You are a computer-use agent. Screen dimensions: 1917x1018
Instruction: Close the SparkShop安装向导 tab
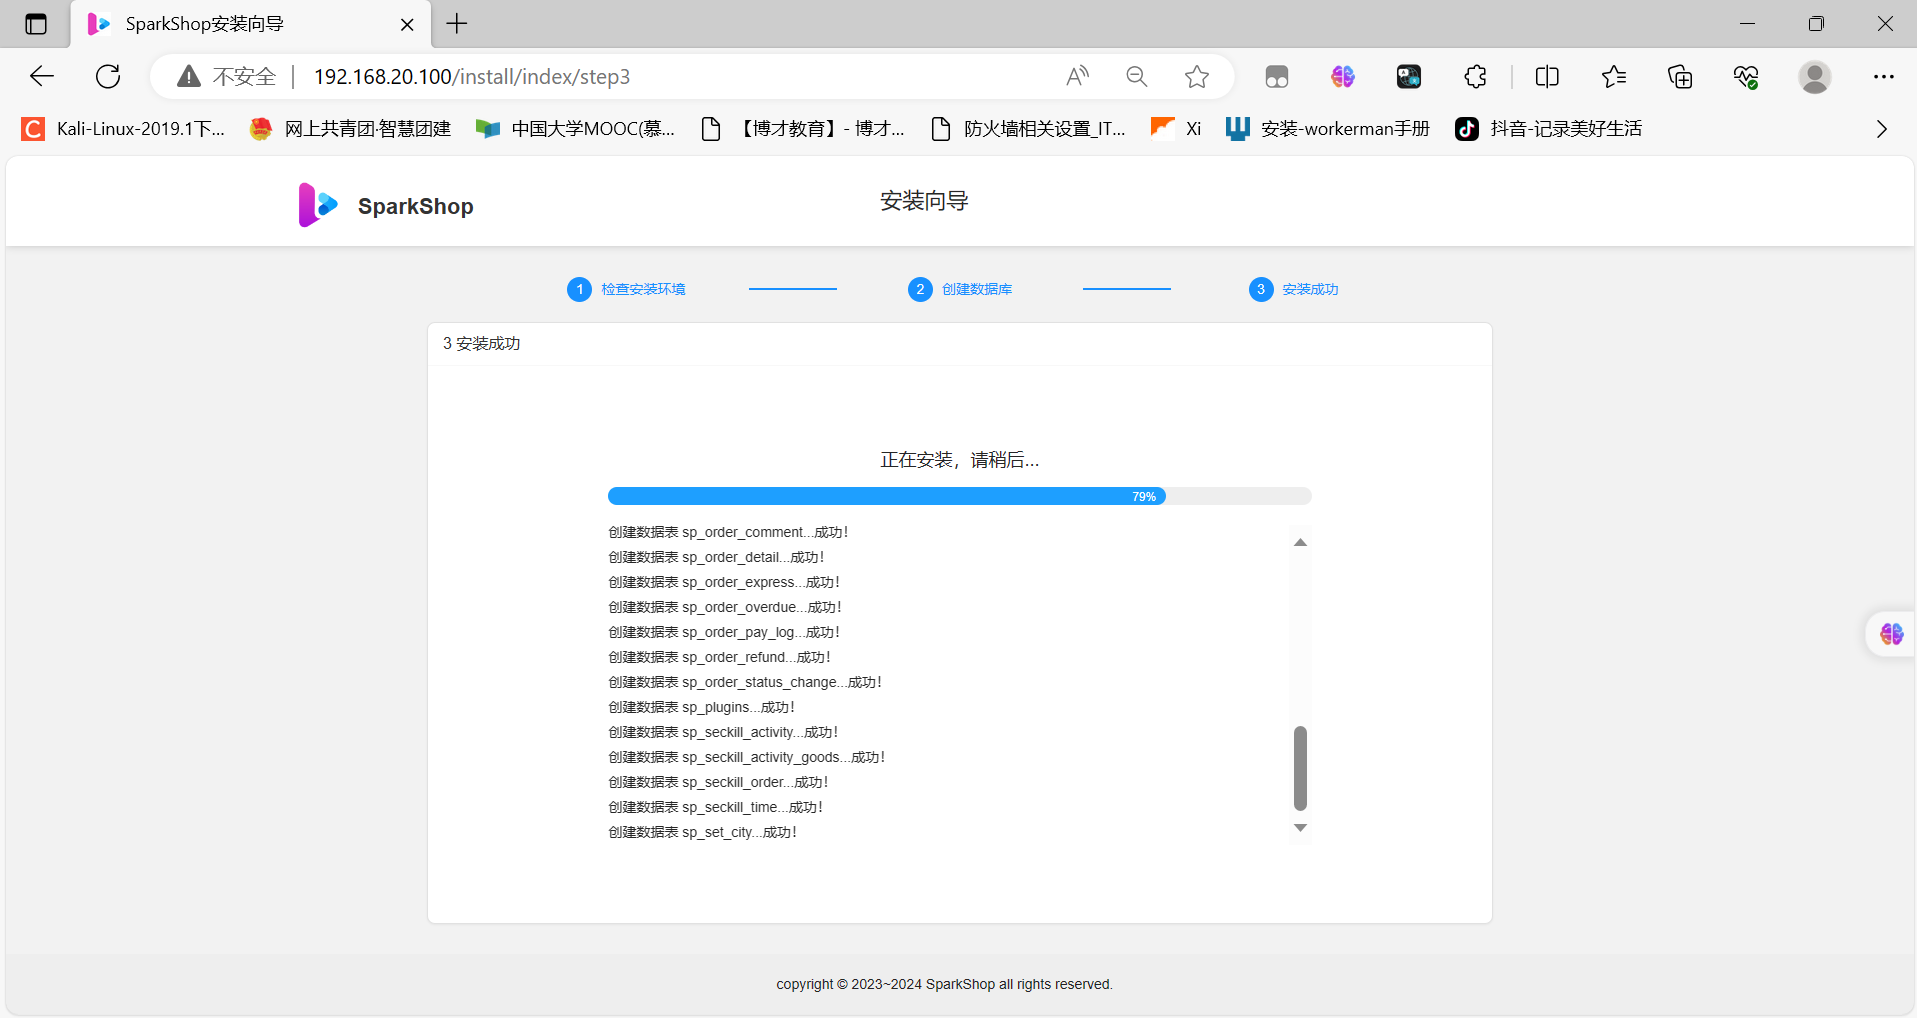[407, 24]
